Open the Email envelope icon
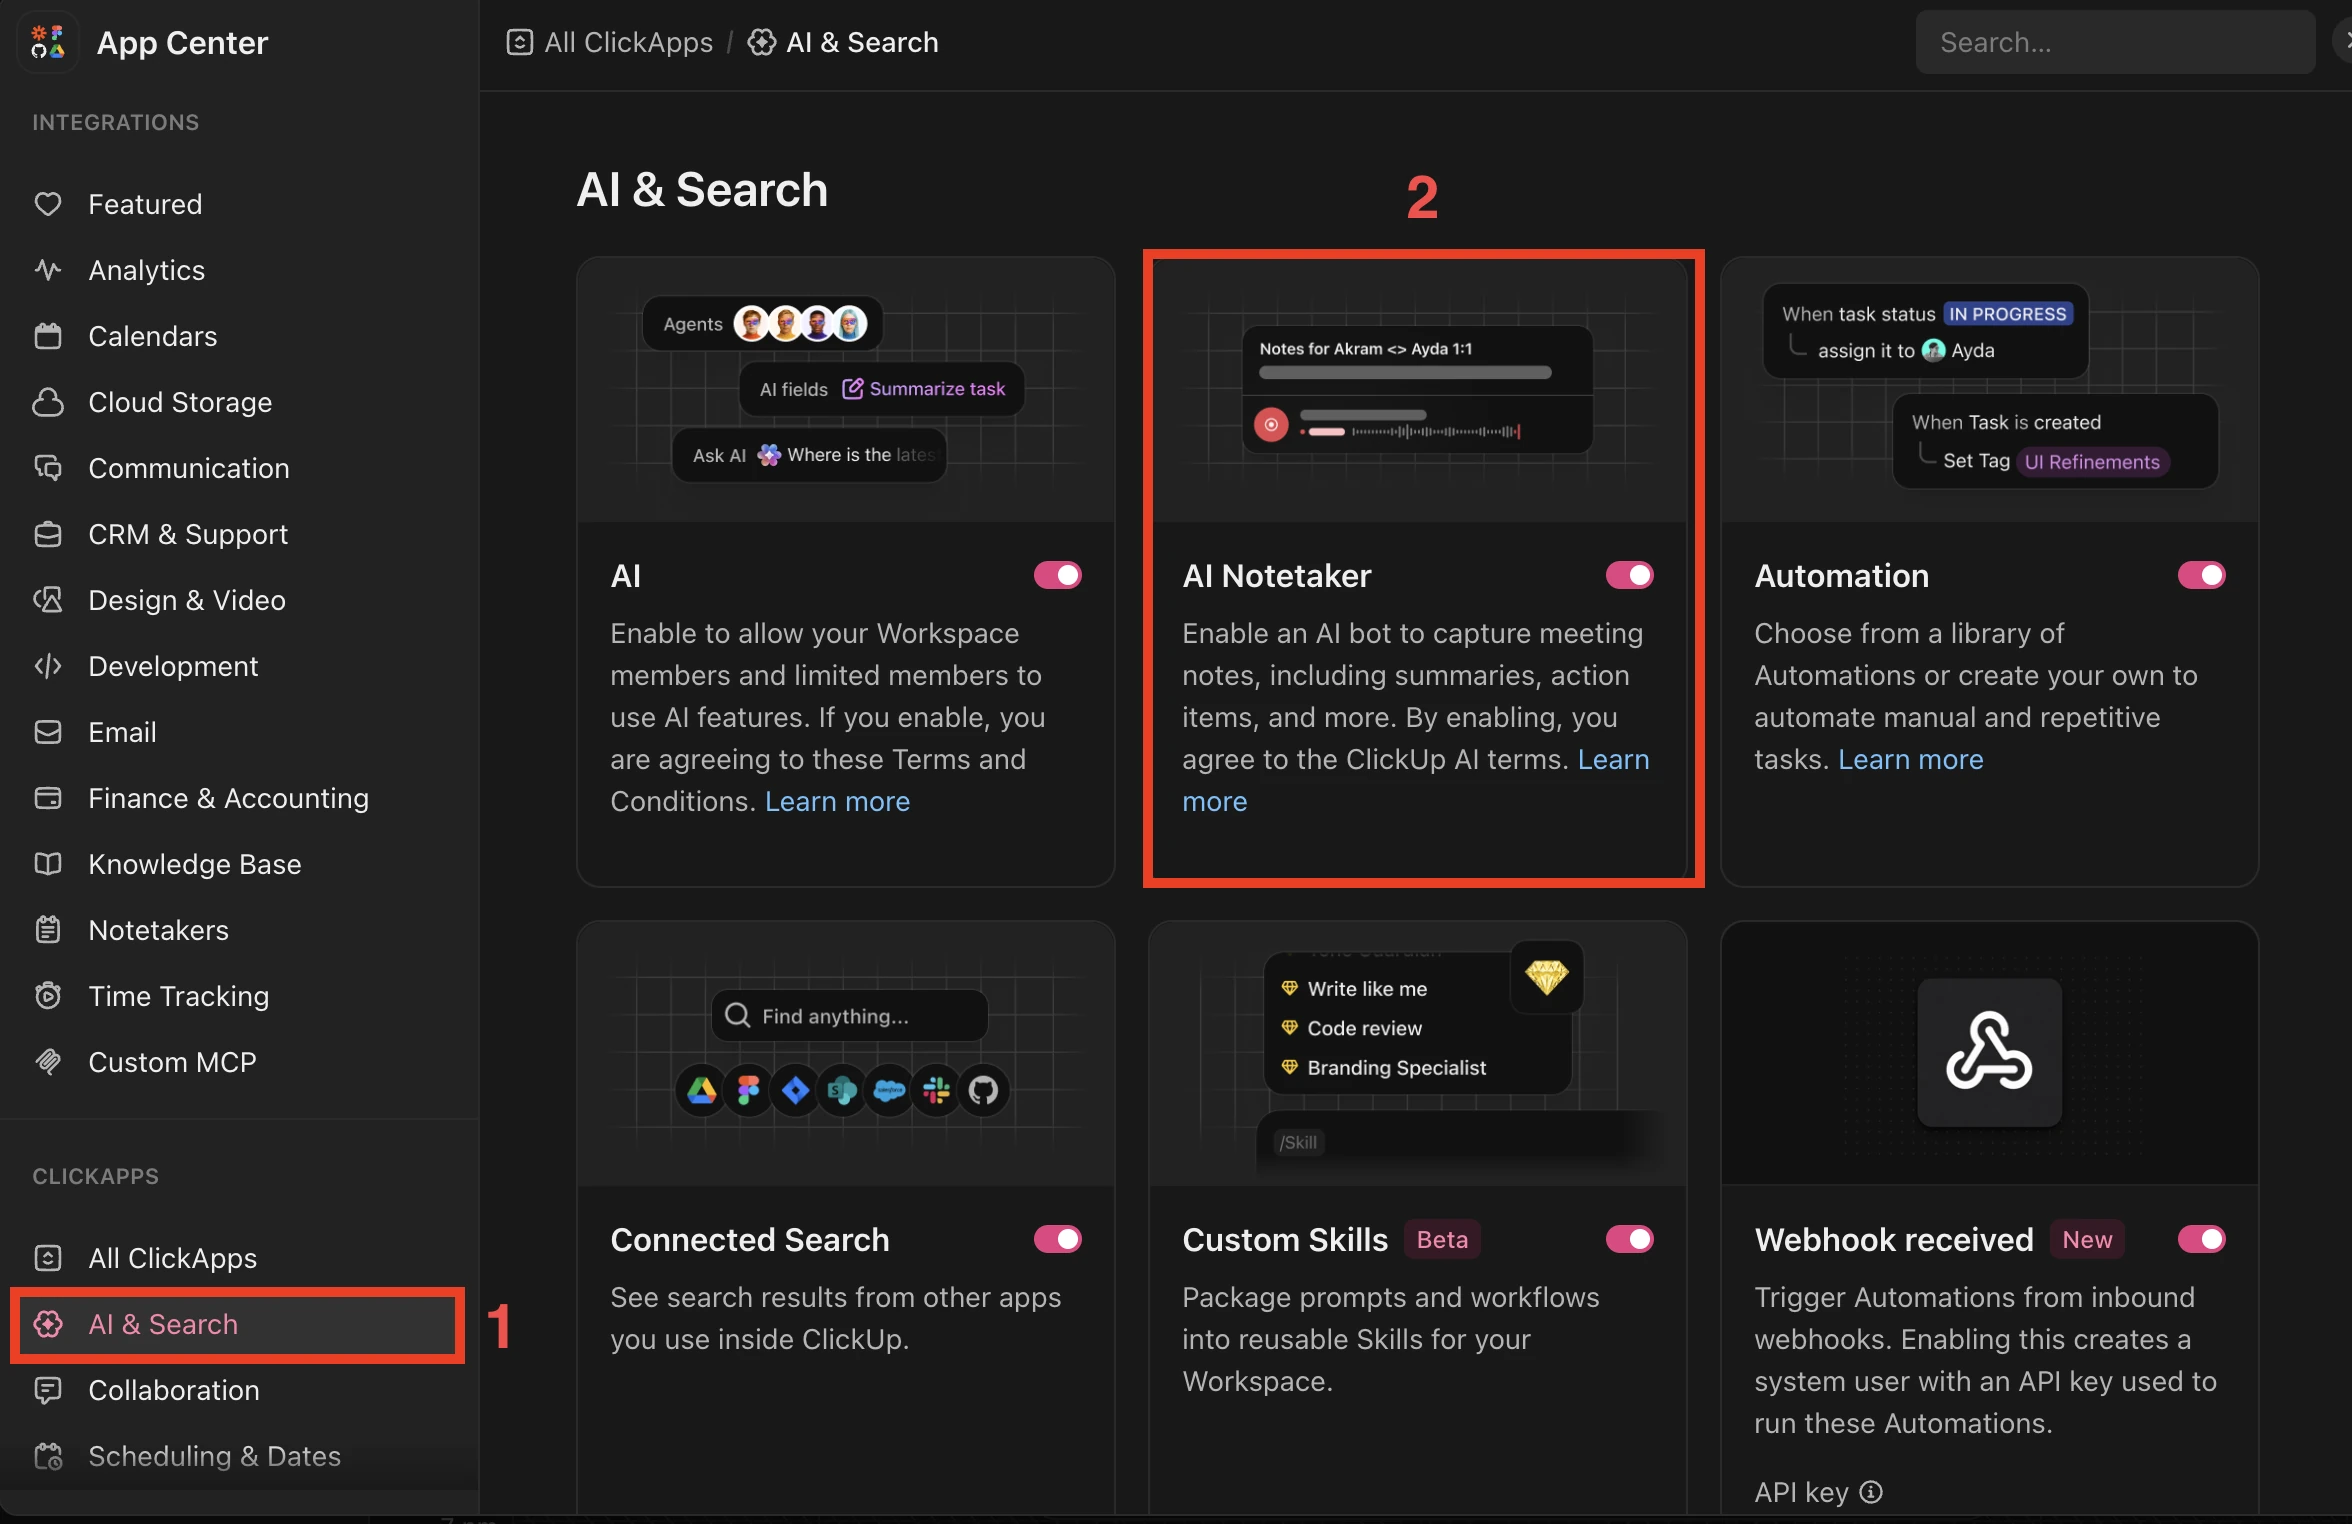This screenshot has width=2352, height=1524. [x=48, y=732]
